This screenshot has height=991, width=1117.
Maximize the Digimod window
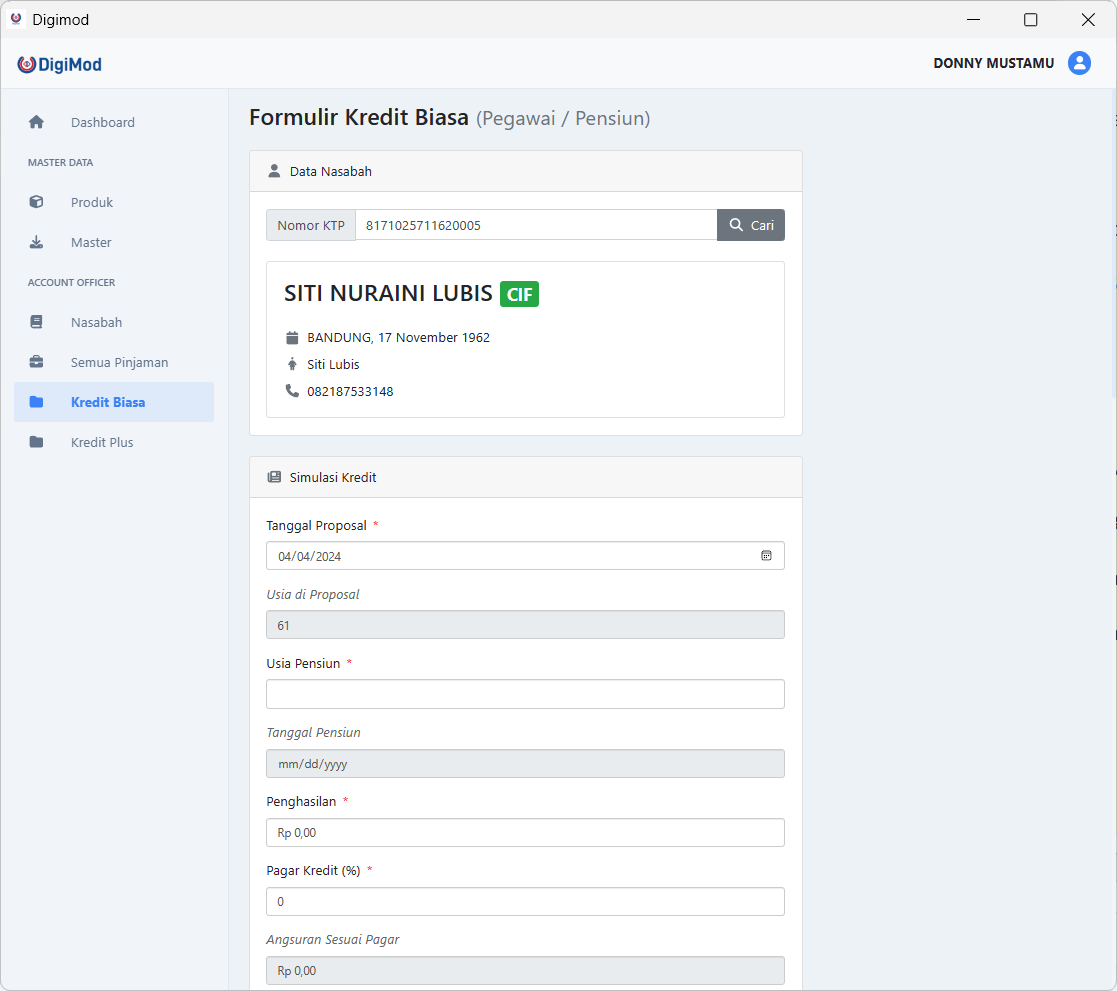1030,20
